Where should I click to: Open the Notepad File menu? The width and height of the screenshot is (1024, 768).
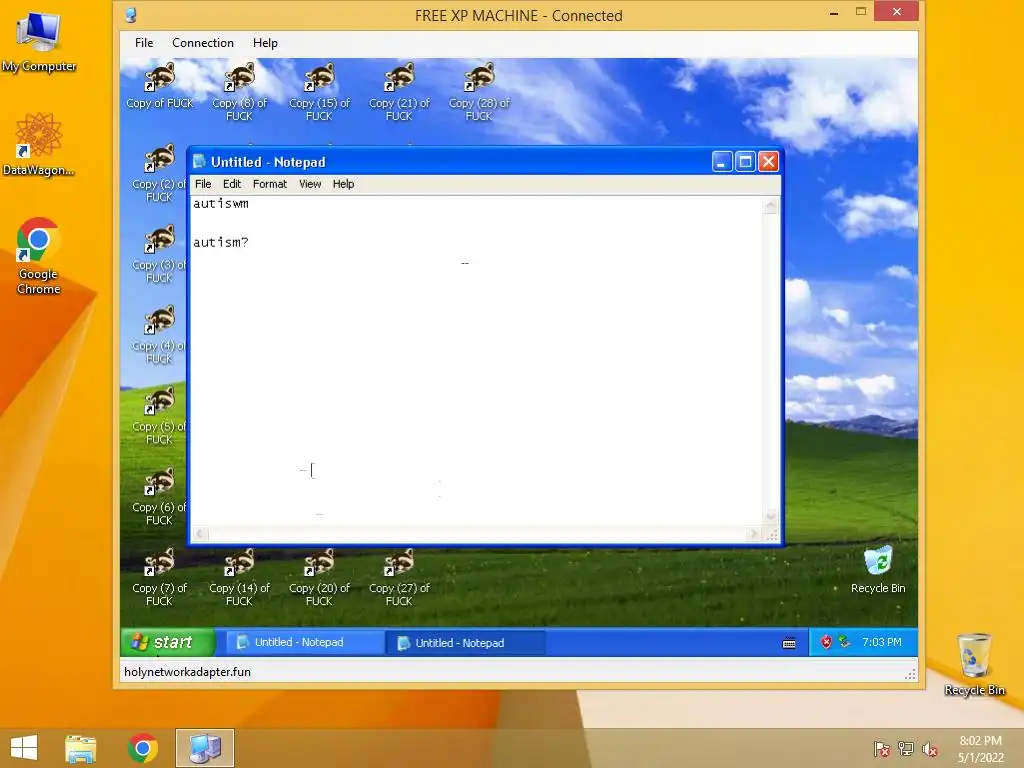203,184
